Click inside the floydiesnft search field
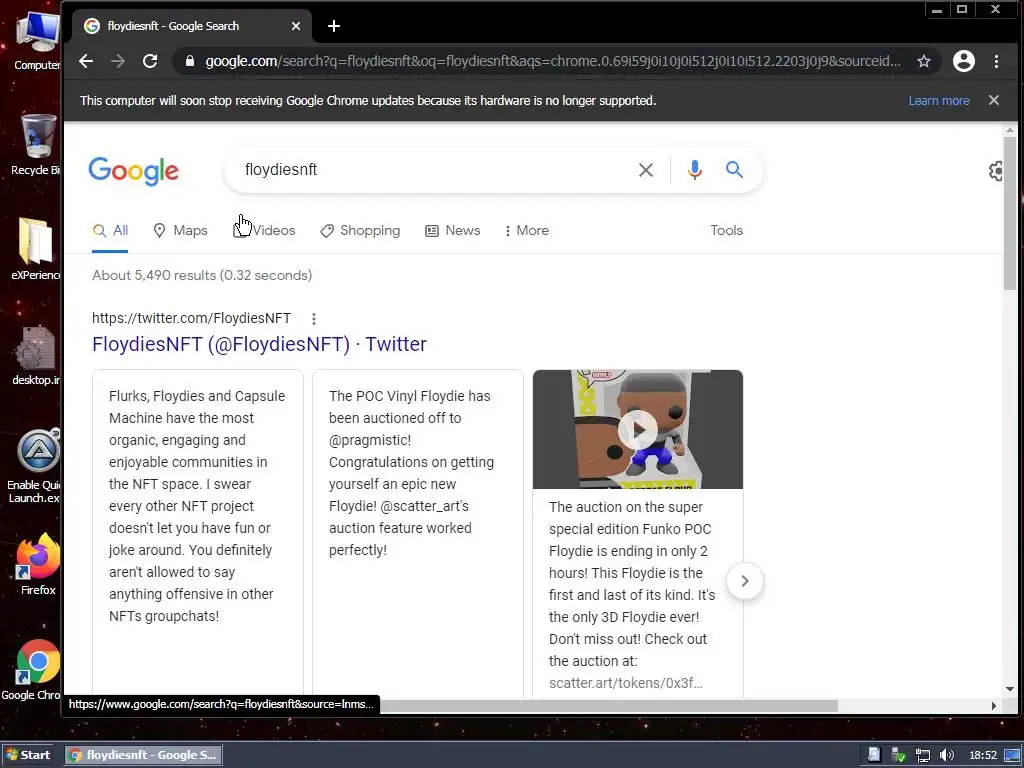This screenshot has height=768, width=1024. (x=431, y=170)
